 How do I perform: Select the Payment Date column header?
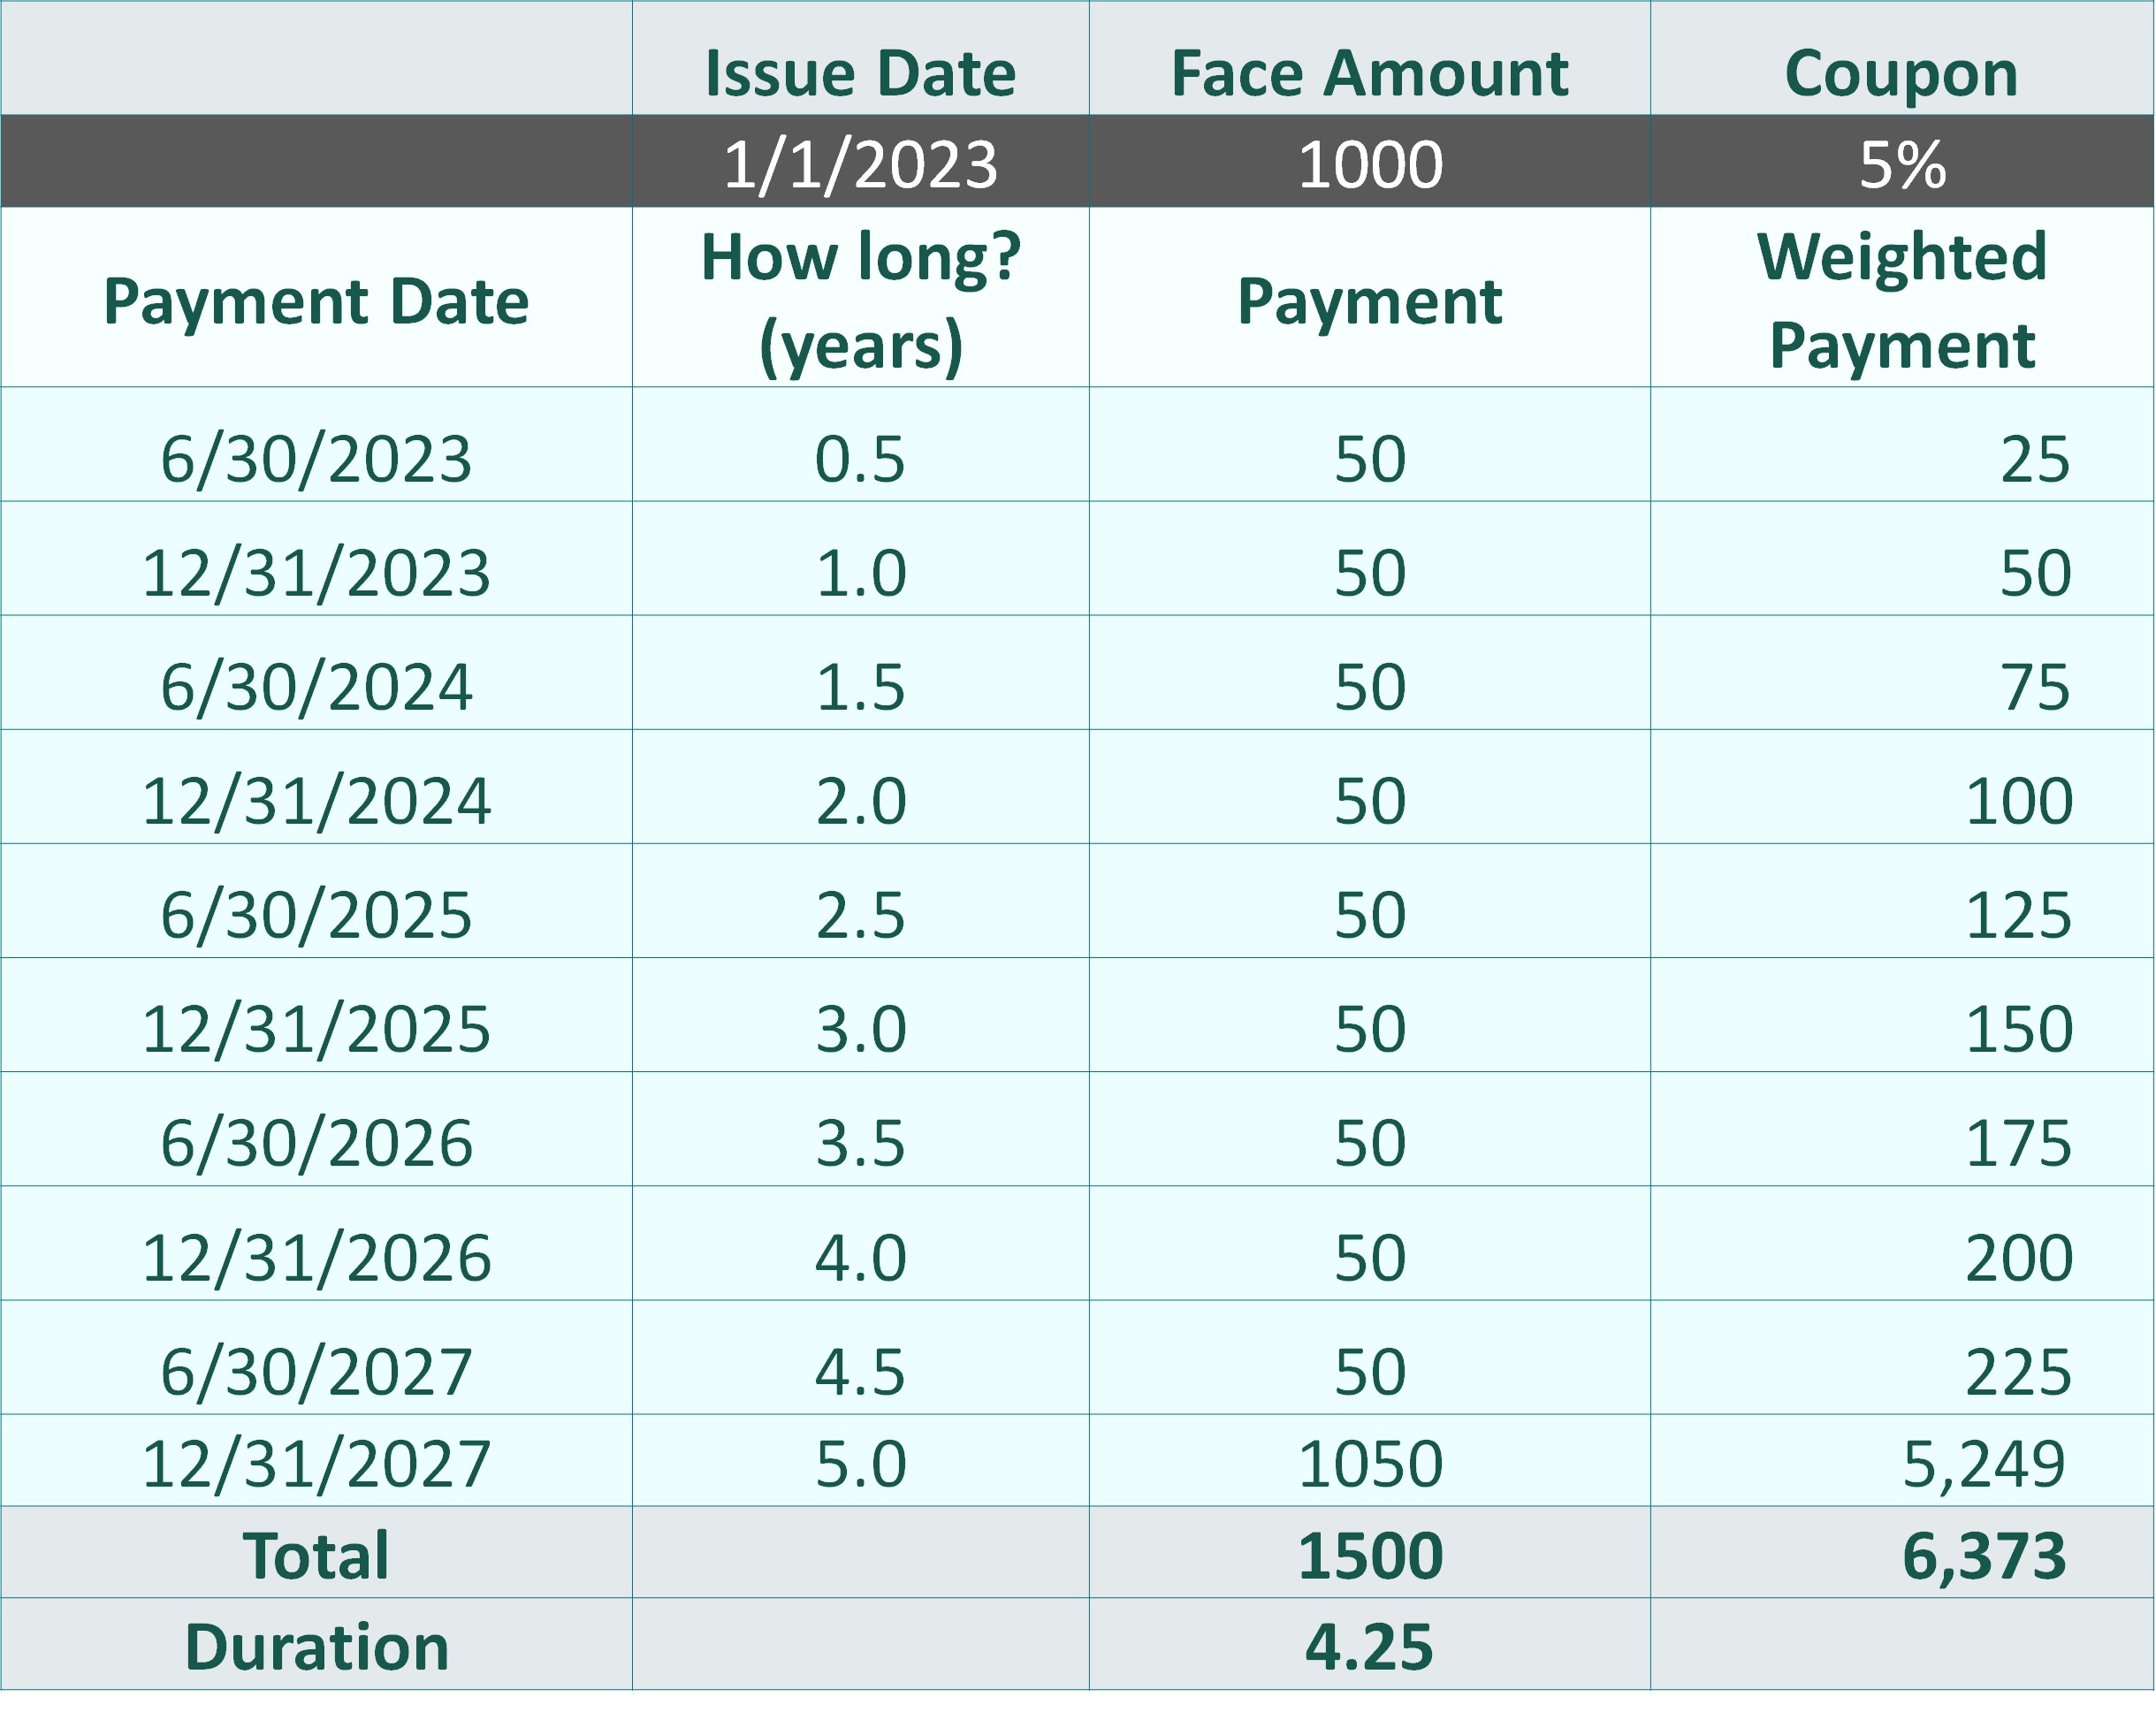[x=316, y=297]
